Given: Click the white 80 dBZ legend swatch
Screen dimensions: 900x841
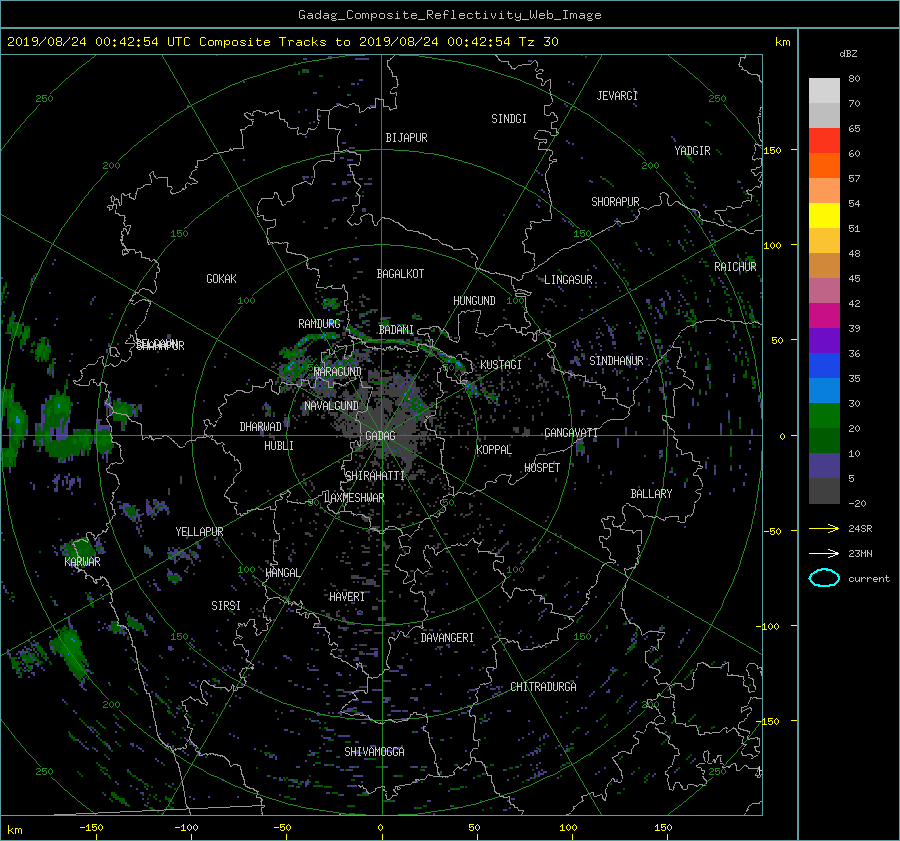Looking at the screenshot, I should pos(824,91).
